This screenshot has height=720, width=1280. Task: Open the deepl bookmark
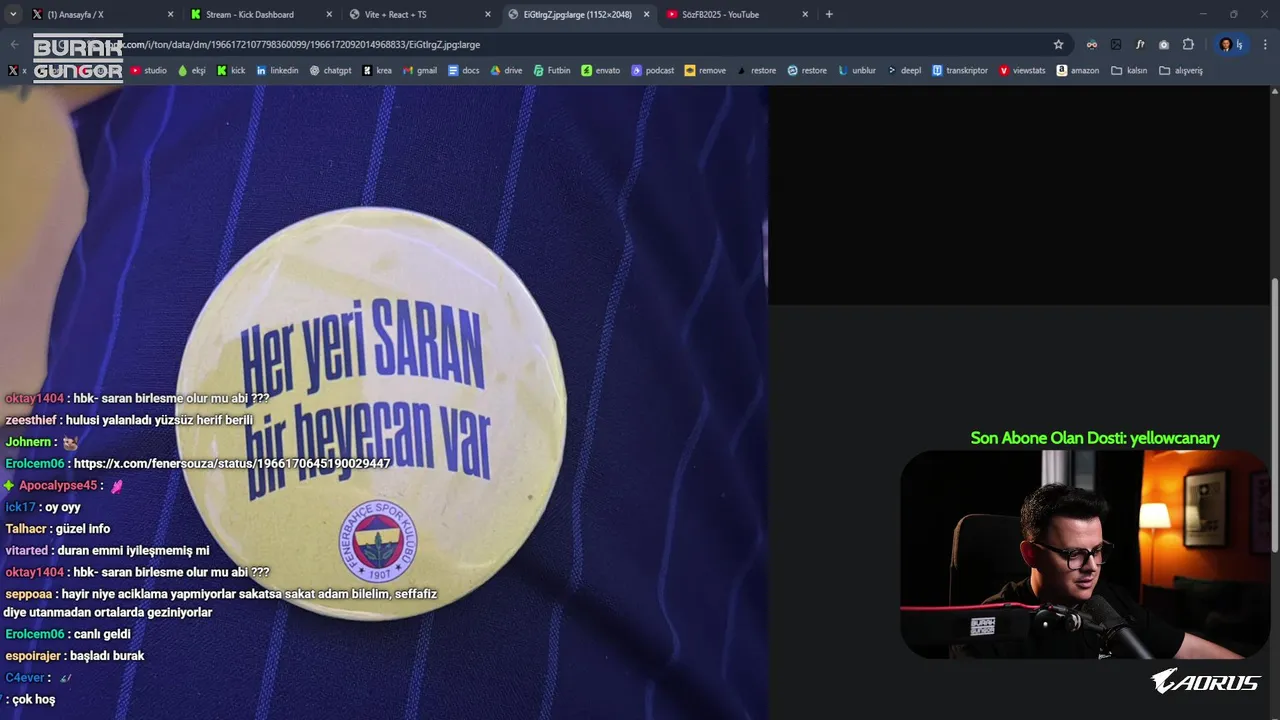tap(904, 71)
